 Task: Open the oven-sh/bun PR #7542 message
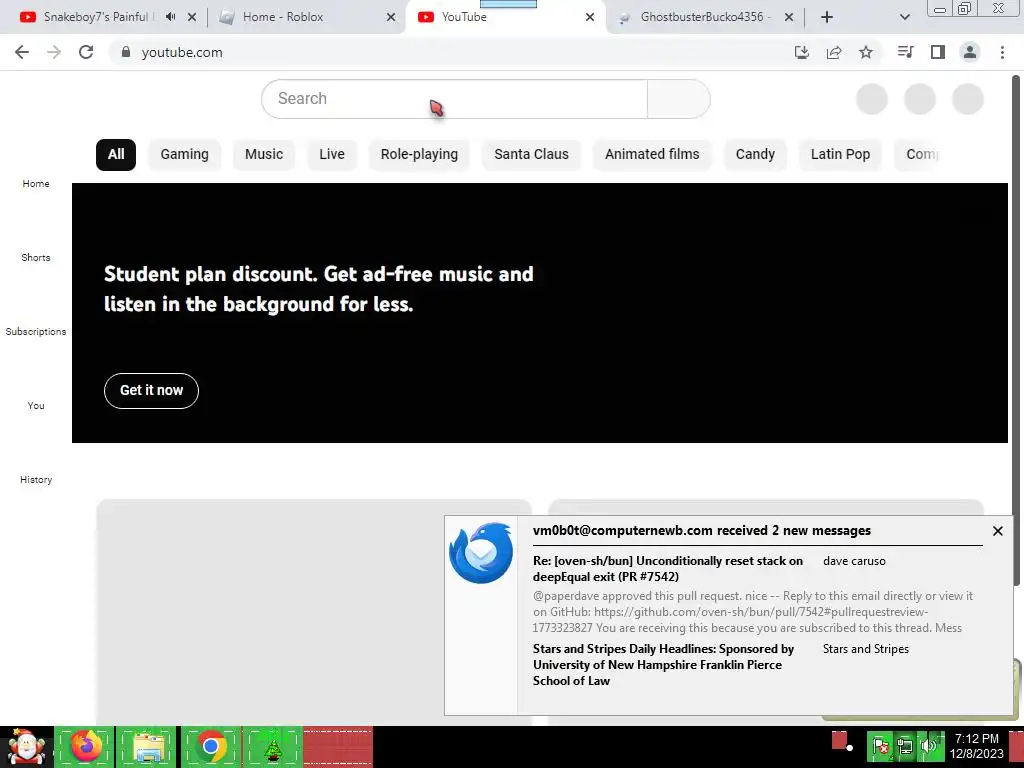coord(668,568)
